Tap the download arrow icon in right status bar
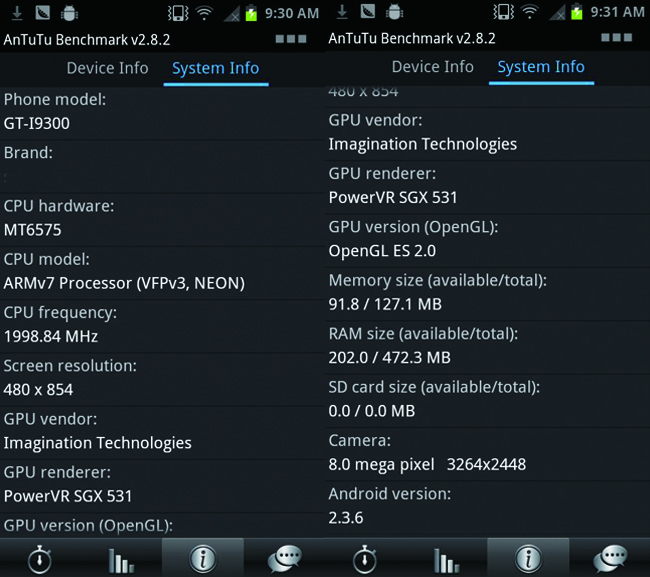 click(342, 12)
